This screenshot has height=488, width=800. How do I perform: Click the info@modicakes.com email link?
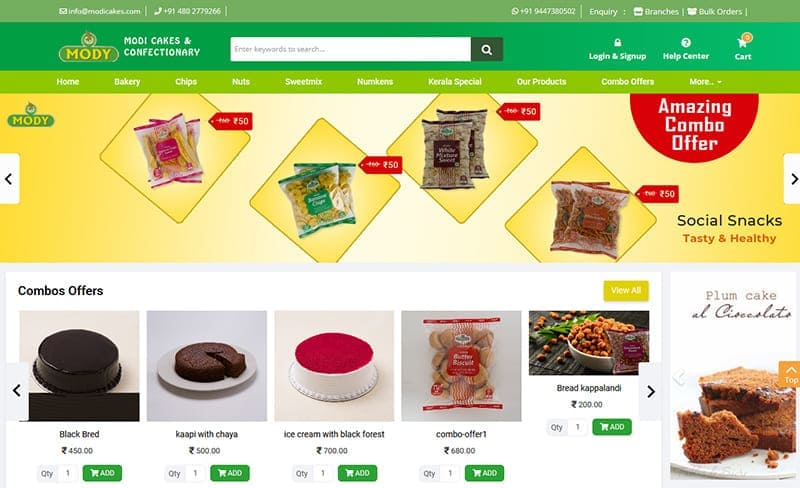[100, 11]
